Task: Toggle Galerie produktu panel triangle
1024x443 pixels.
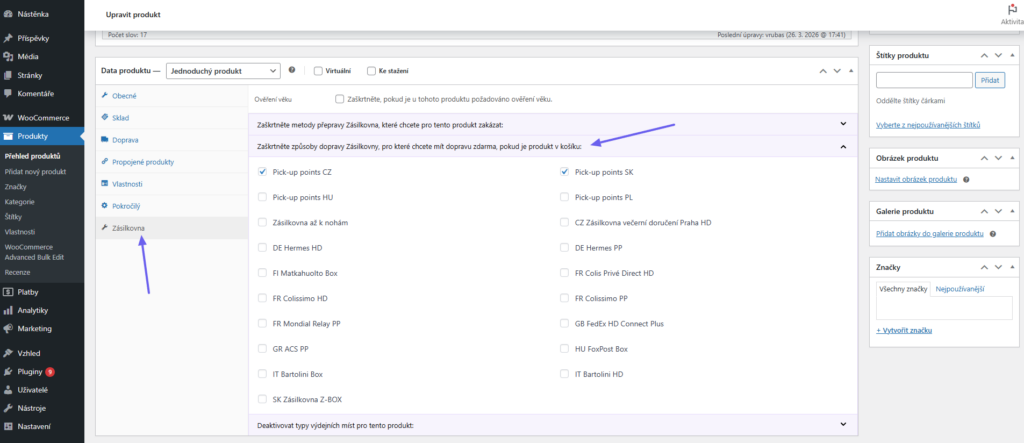Action: coord(1012,212)
